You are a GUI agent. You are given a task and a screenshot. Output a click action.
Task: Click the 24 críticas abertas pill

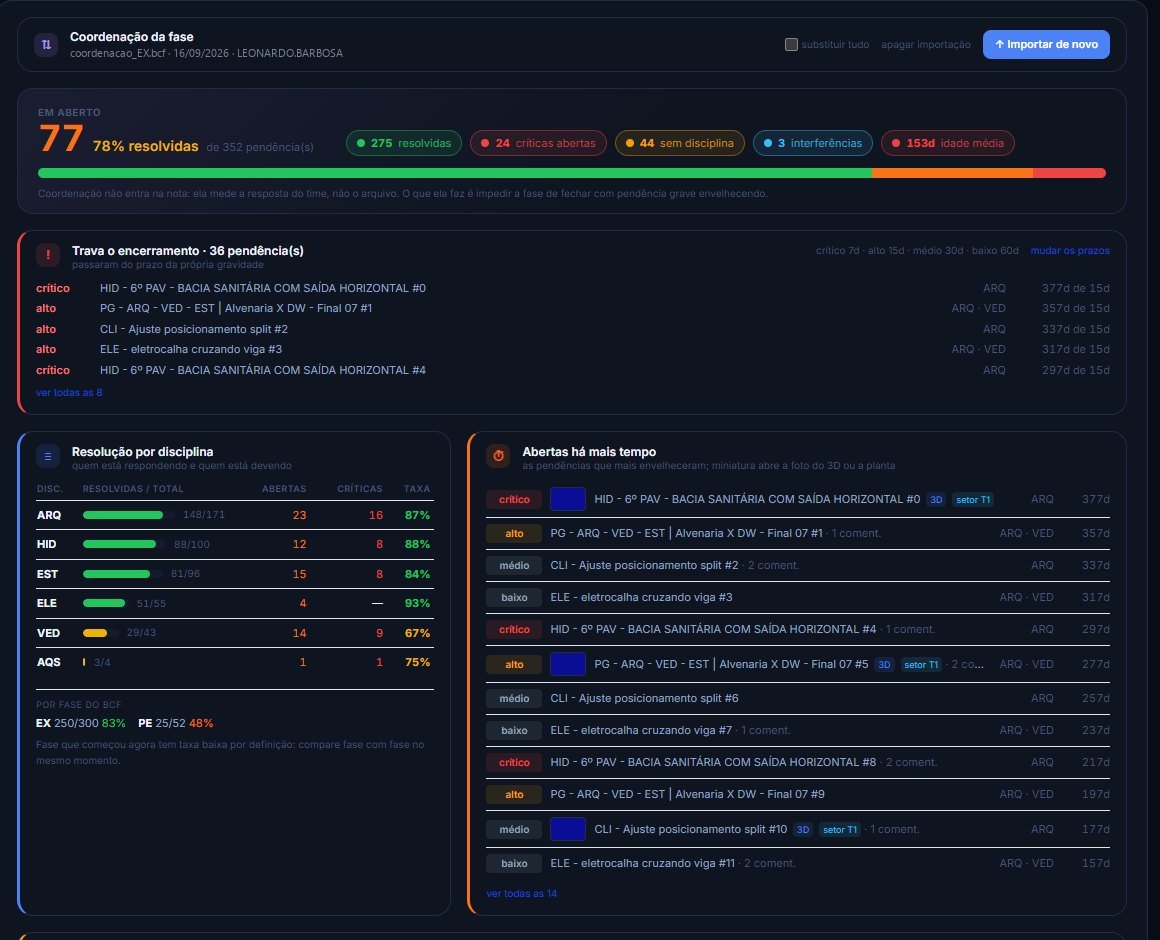538,143
